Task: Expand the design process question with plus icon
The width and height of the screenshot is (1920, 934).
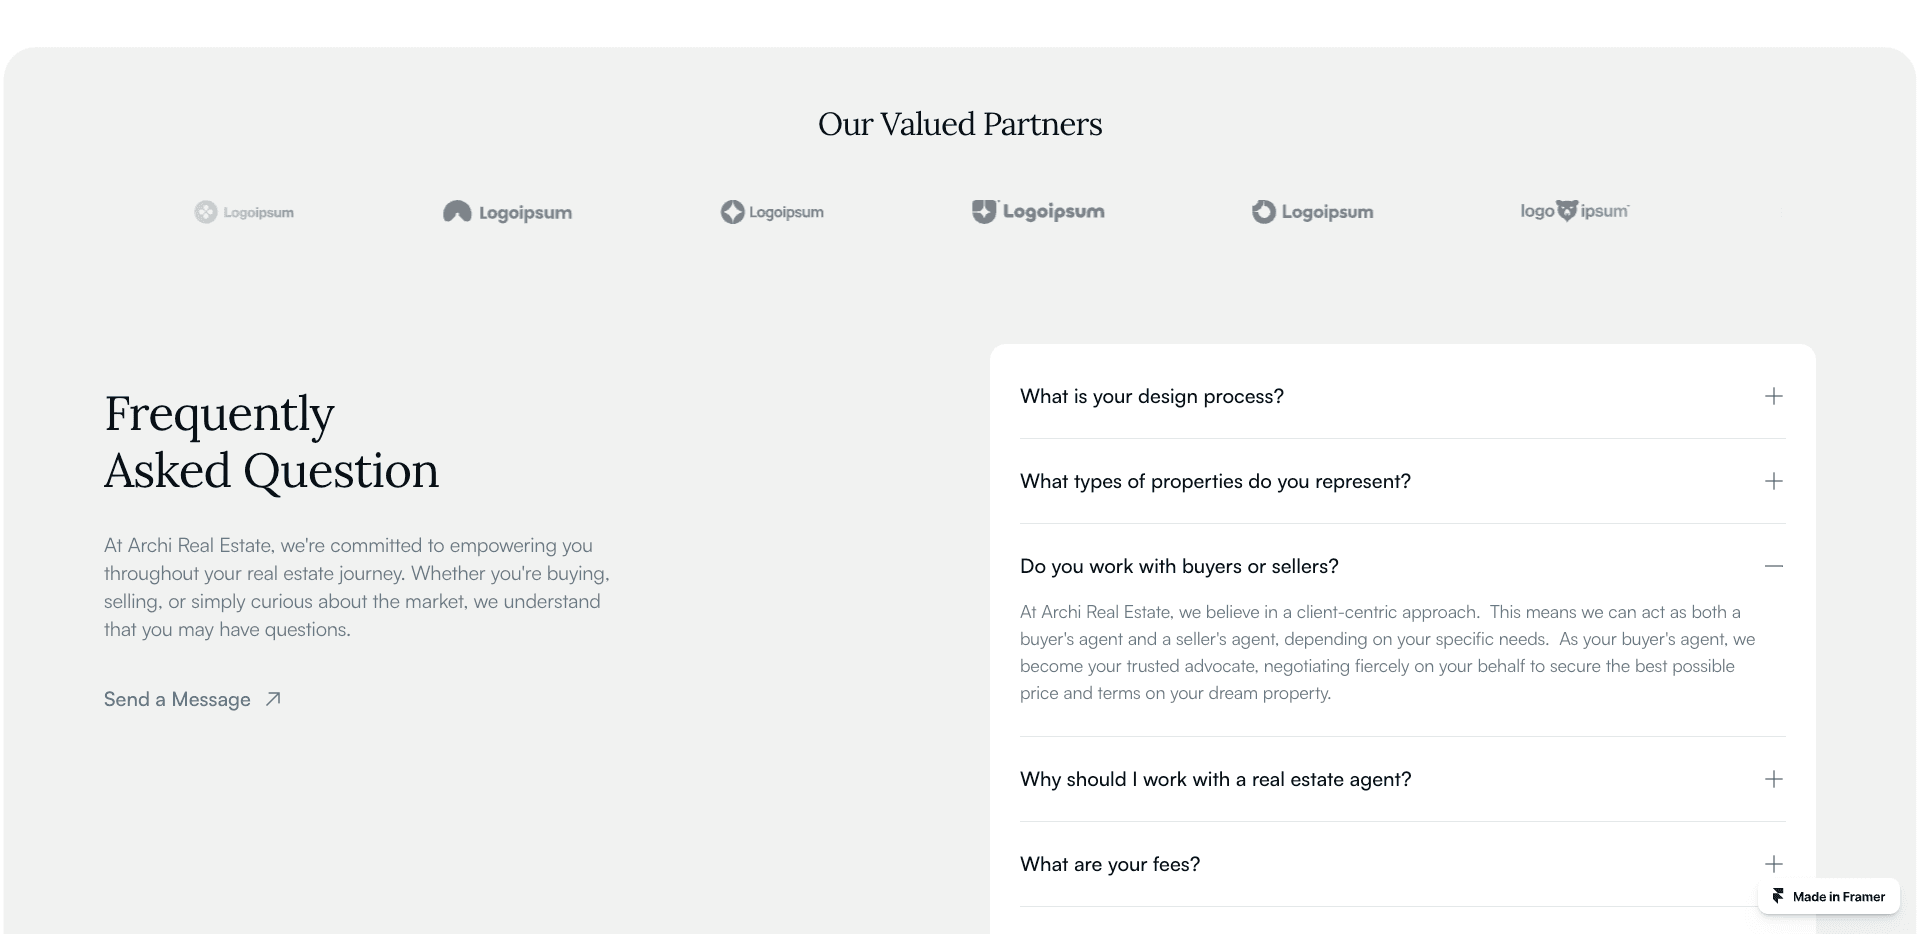Action: [x=1774, y=396]
